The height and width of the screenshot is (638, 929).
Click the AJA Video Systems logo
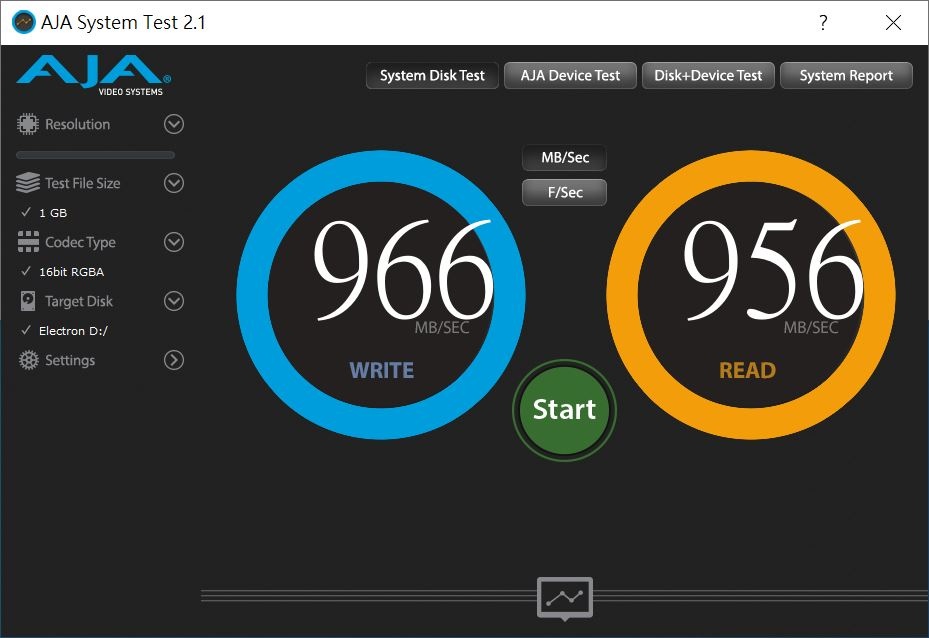[94, 75]
